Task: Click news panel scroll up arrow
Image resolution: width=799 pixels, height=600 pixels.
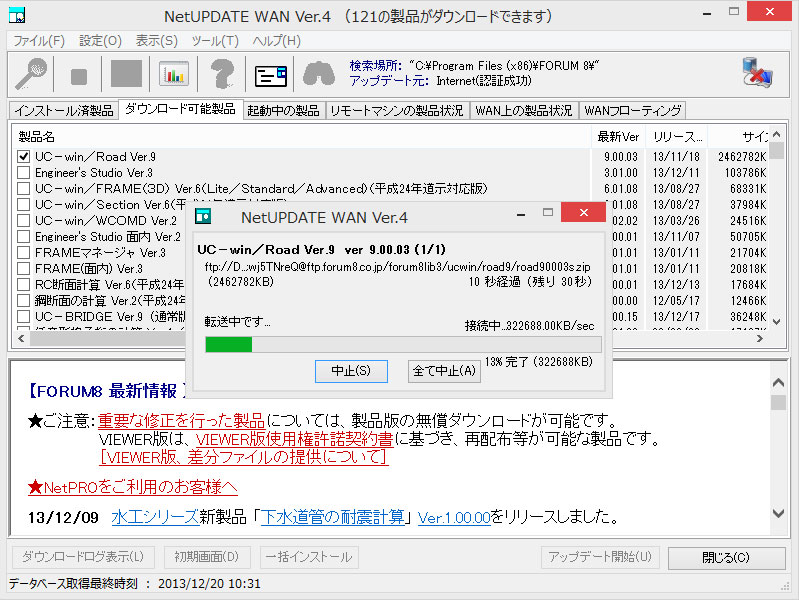Action: [x=778, y=382]
